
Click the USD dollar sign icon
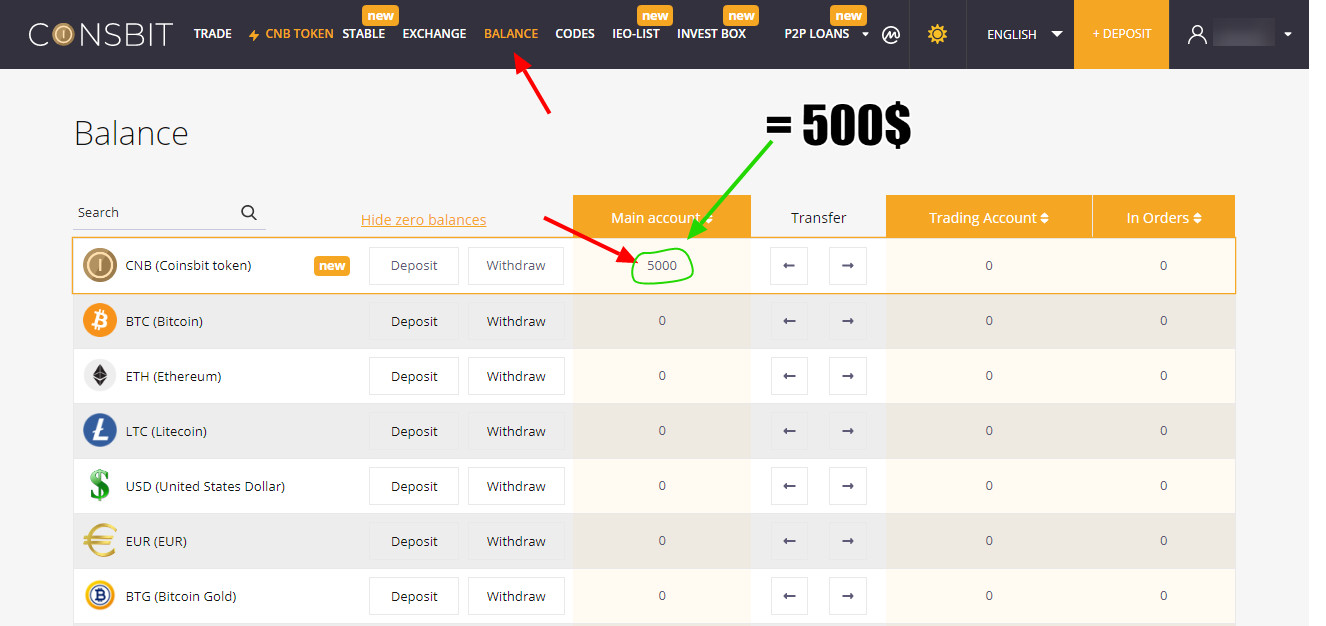100,486
